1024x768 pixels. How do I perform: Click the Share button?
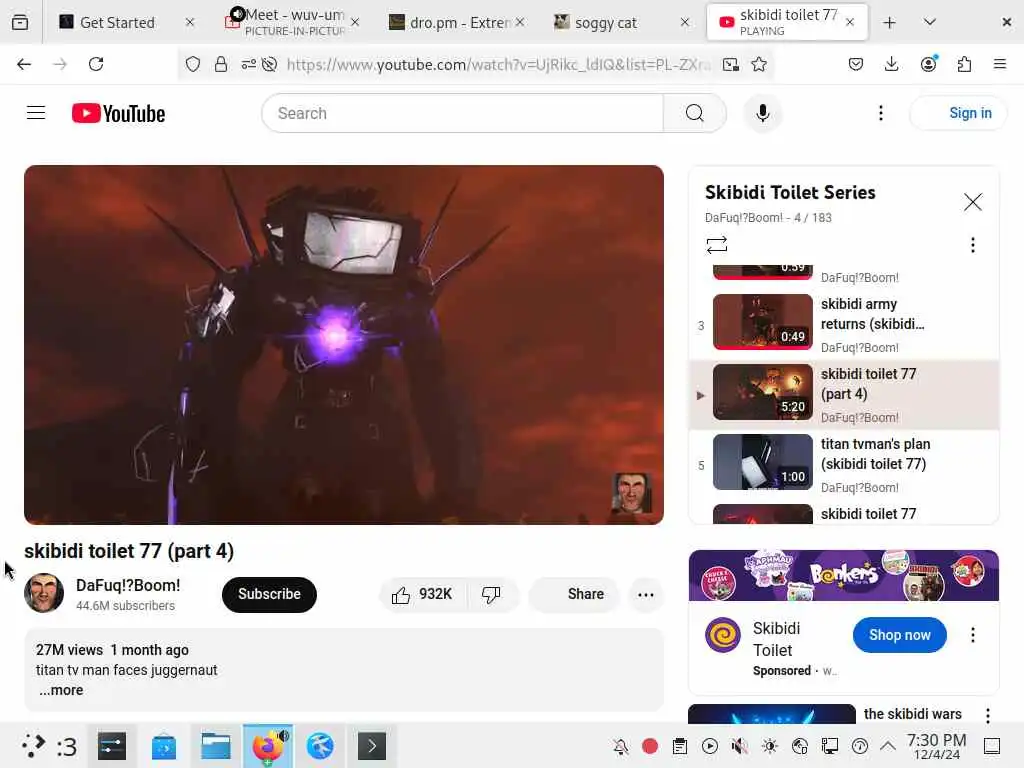point(573,594)
